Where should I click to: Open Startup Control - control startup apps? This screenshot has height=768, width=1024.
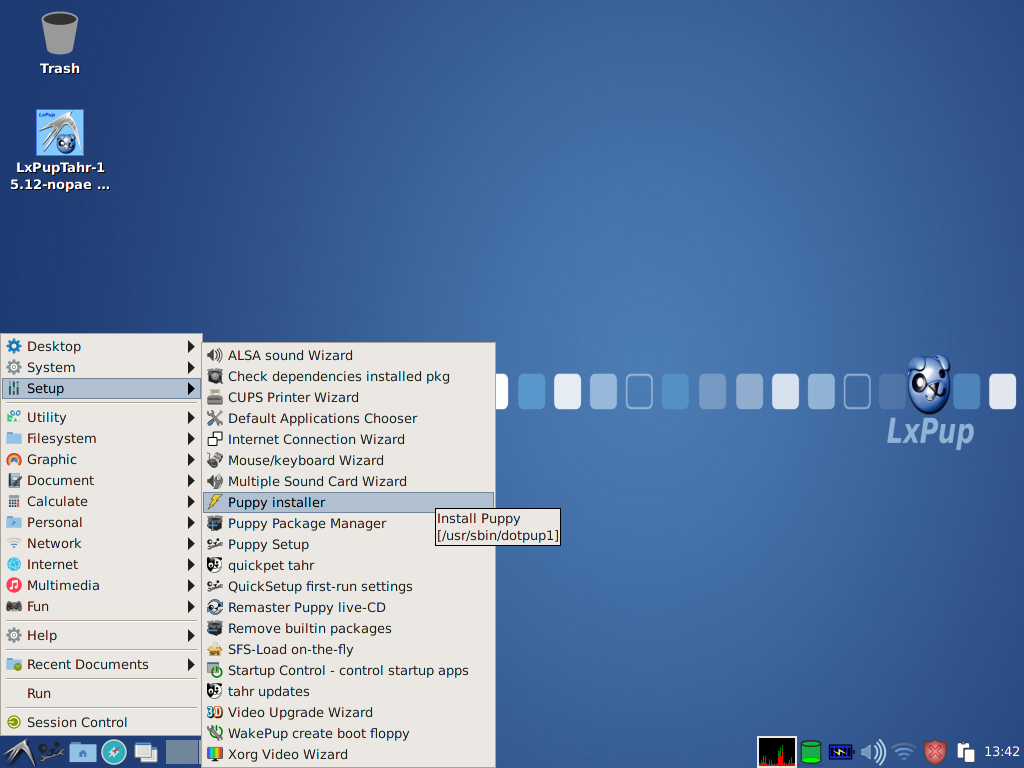[349, 670]
